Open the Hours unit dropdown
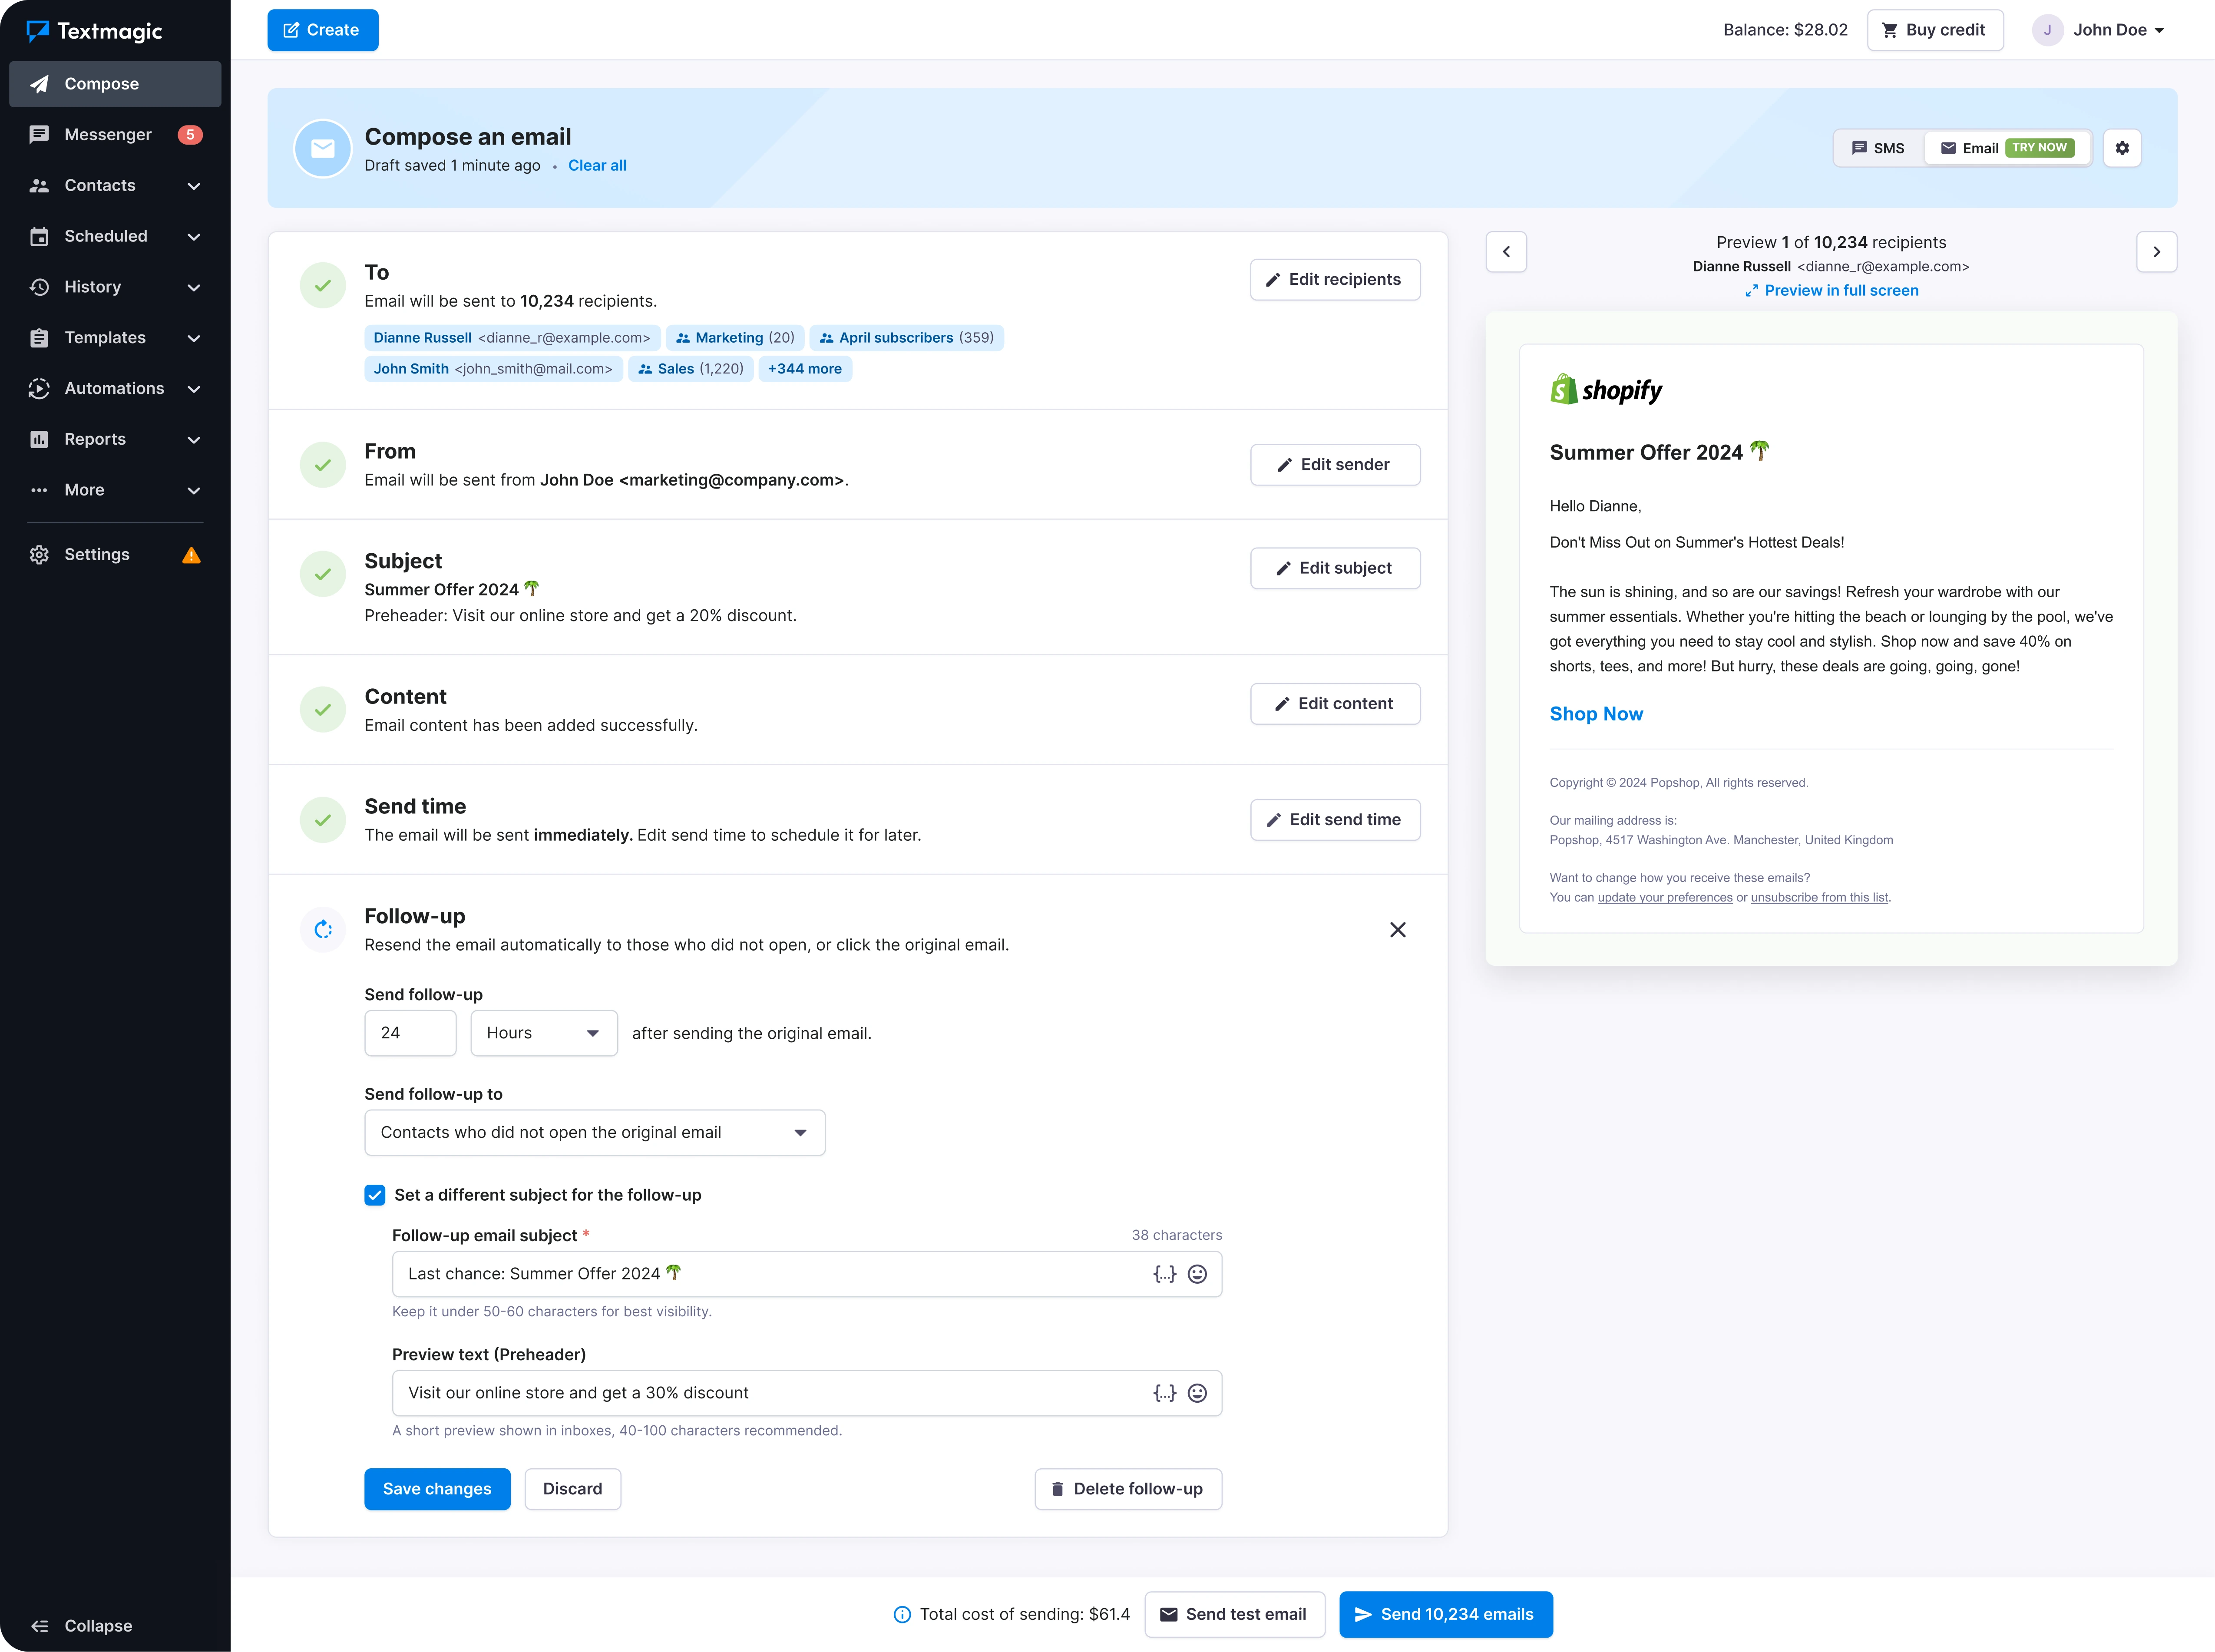Screen dimensions: 2215x1652 tap(544, 1033)
